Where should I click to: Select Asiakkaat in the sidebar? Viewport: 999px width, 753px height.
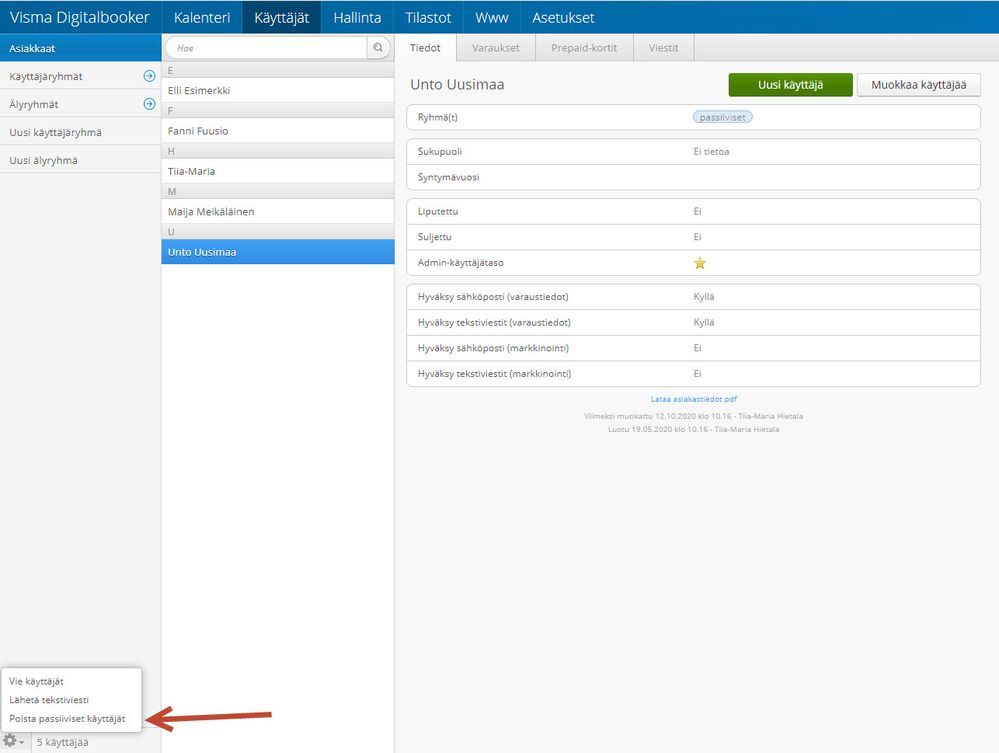pyautogui.click(x=80, y=48)
